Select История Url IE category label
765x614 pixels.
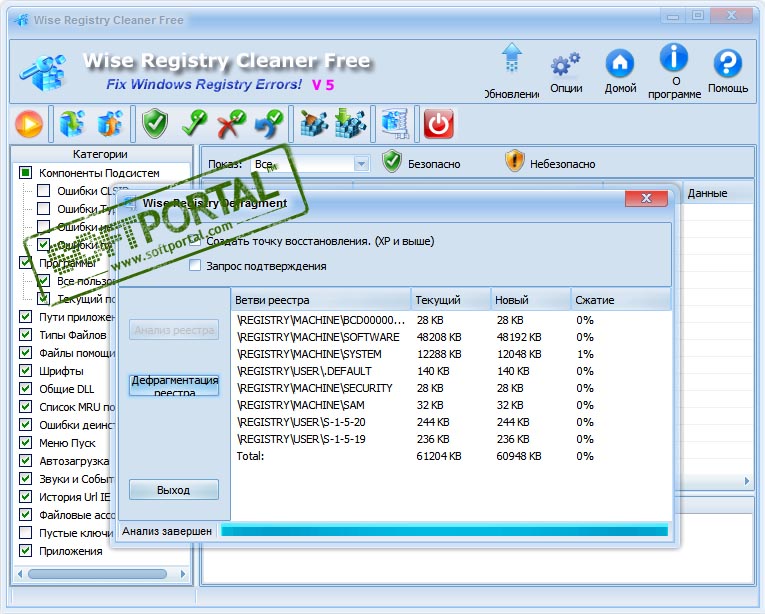tap(75, 497)
